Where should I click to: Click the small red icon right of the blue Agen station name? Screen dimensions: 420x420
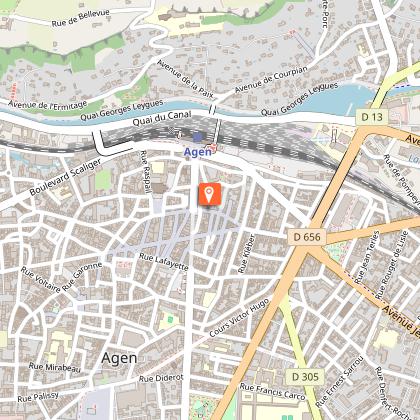click(x=213, y=147)
